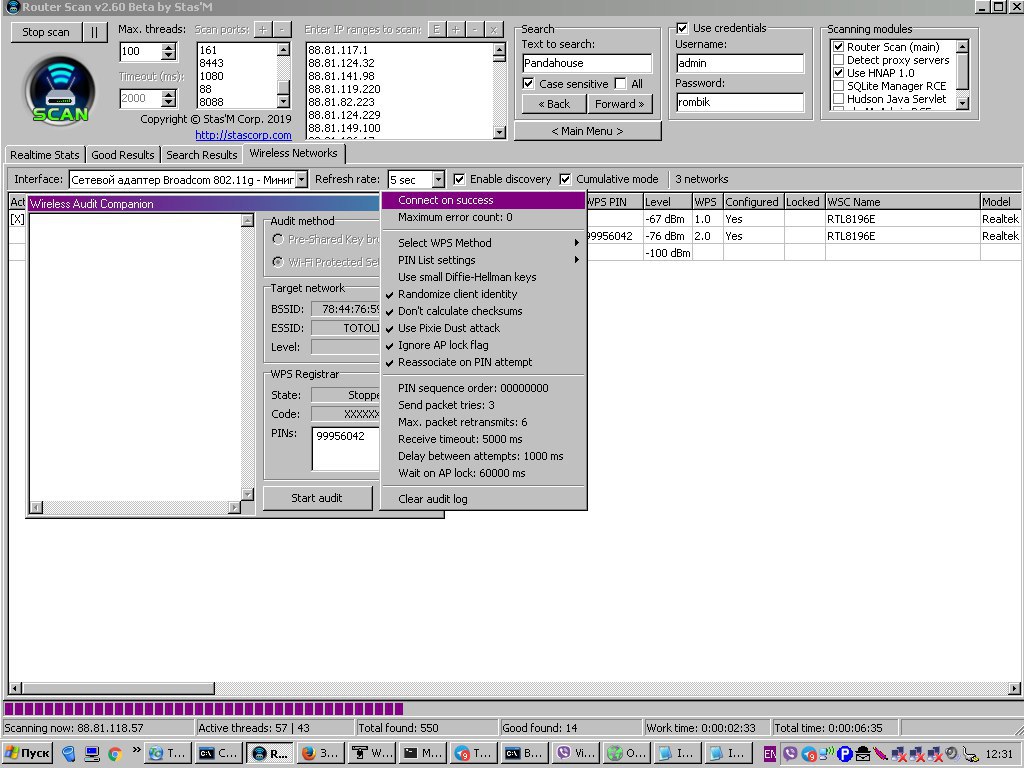Click the Username input field
Screen dimensions: 1024x768
pyautogui.click(x=739, y=63)
